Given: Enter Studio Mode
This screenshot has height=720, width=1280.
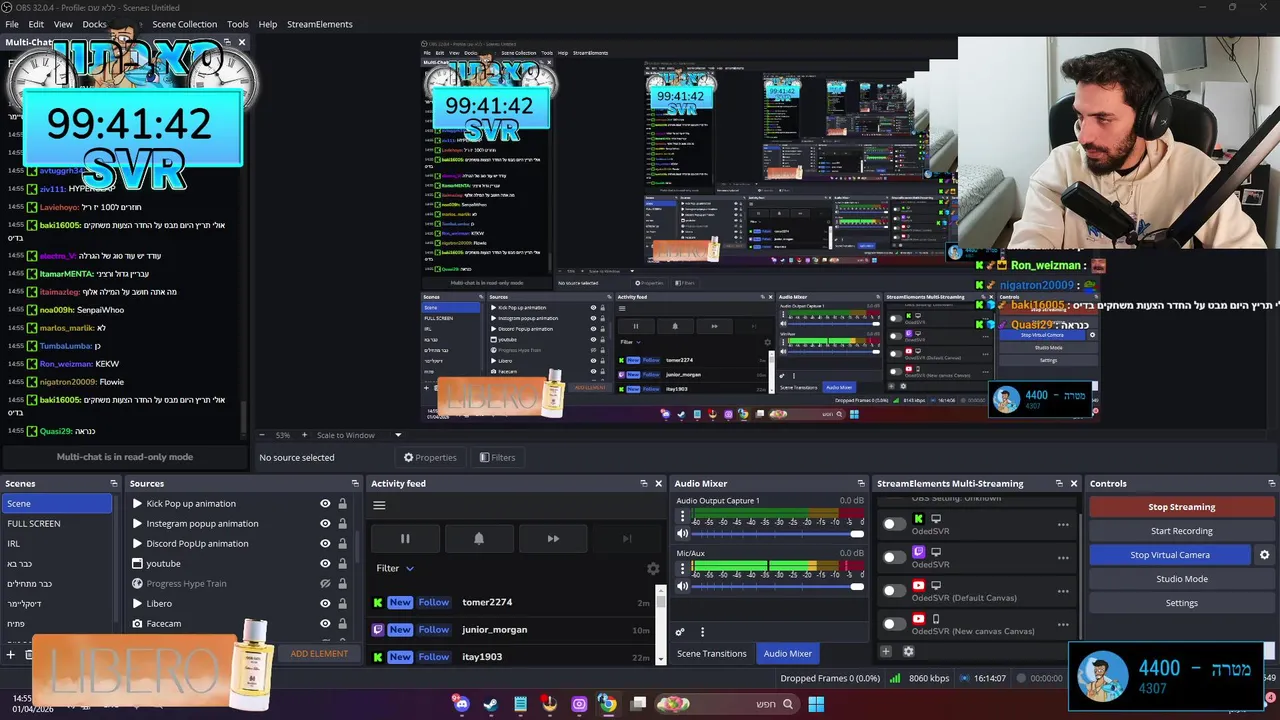Looking at the screenshot, I should tap(1181, 579).
